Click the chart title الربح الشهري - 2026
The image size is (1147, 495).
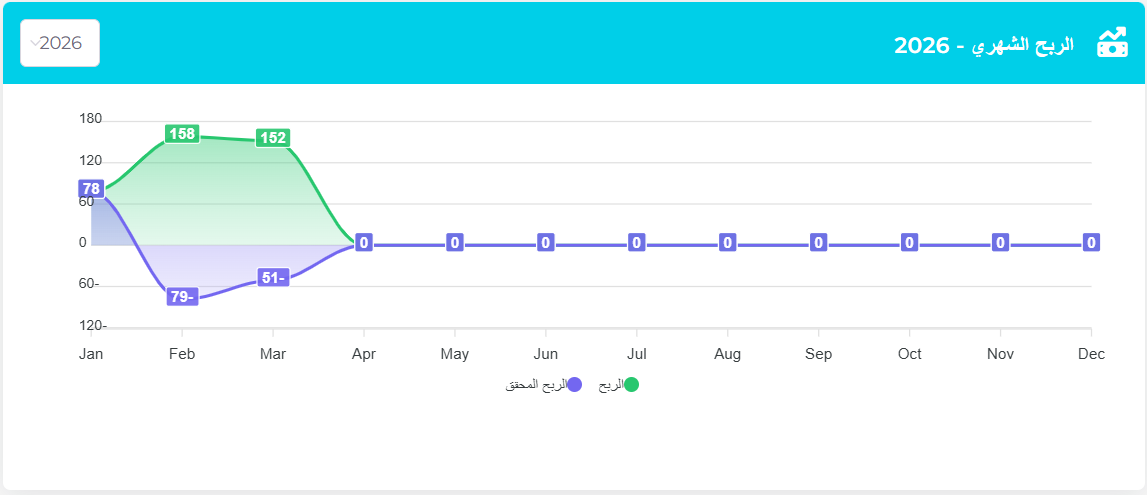tap(983, 44)
